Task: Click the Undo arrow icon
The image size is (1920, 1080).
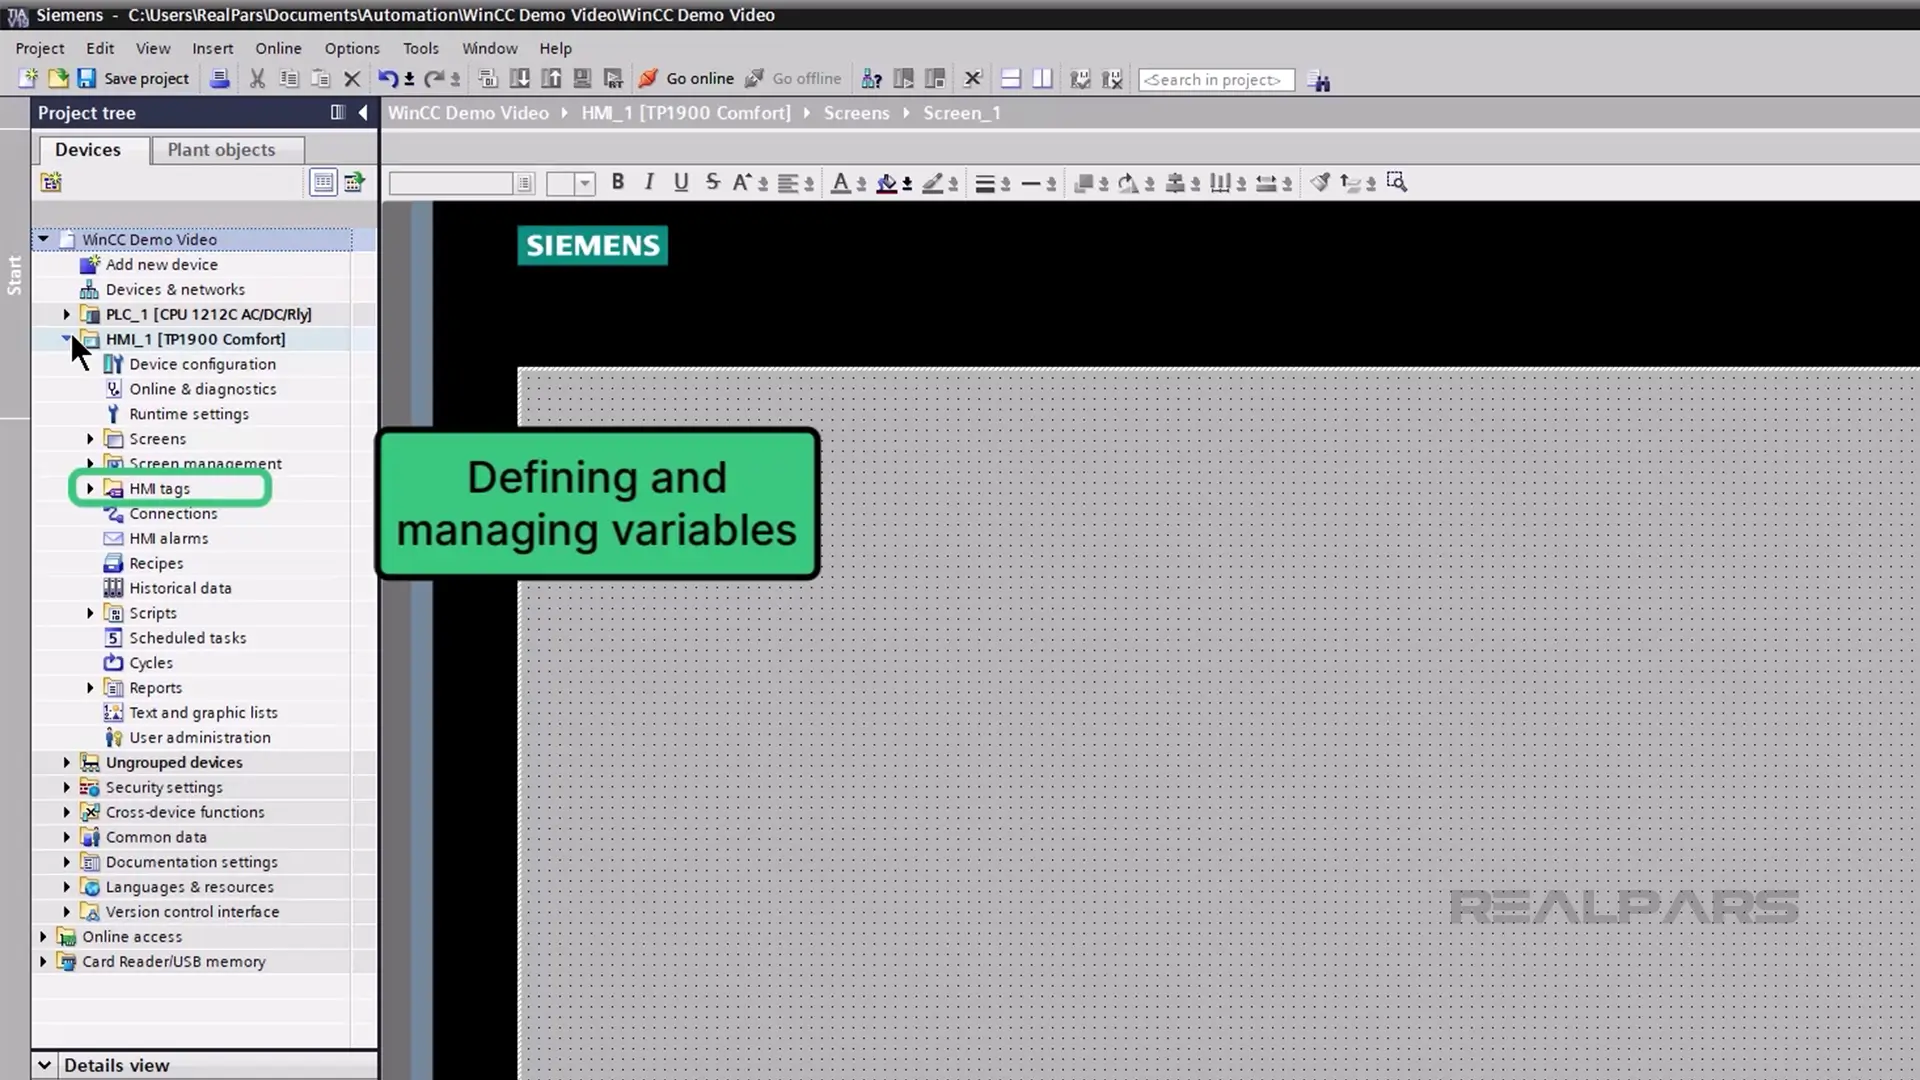Action: (x=388, y=79)
